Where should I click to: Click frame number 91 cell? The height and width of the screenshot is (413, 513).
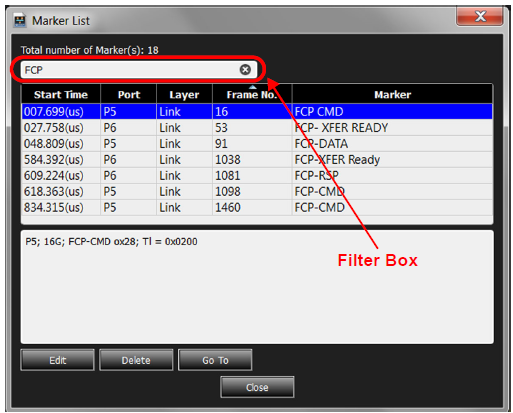click(x=252, y=144)
